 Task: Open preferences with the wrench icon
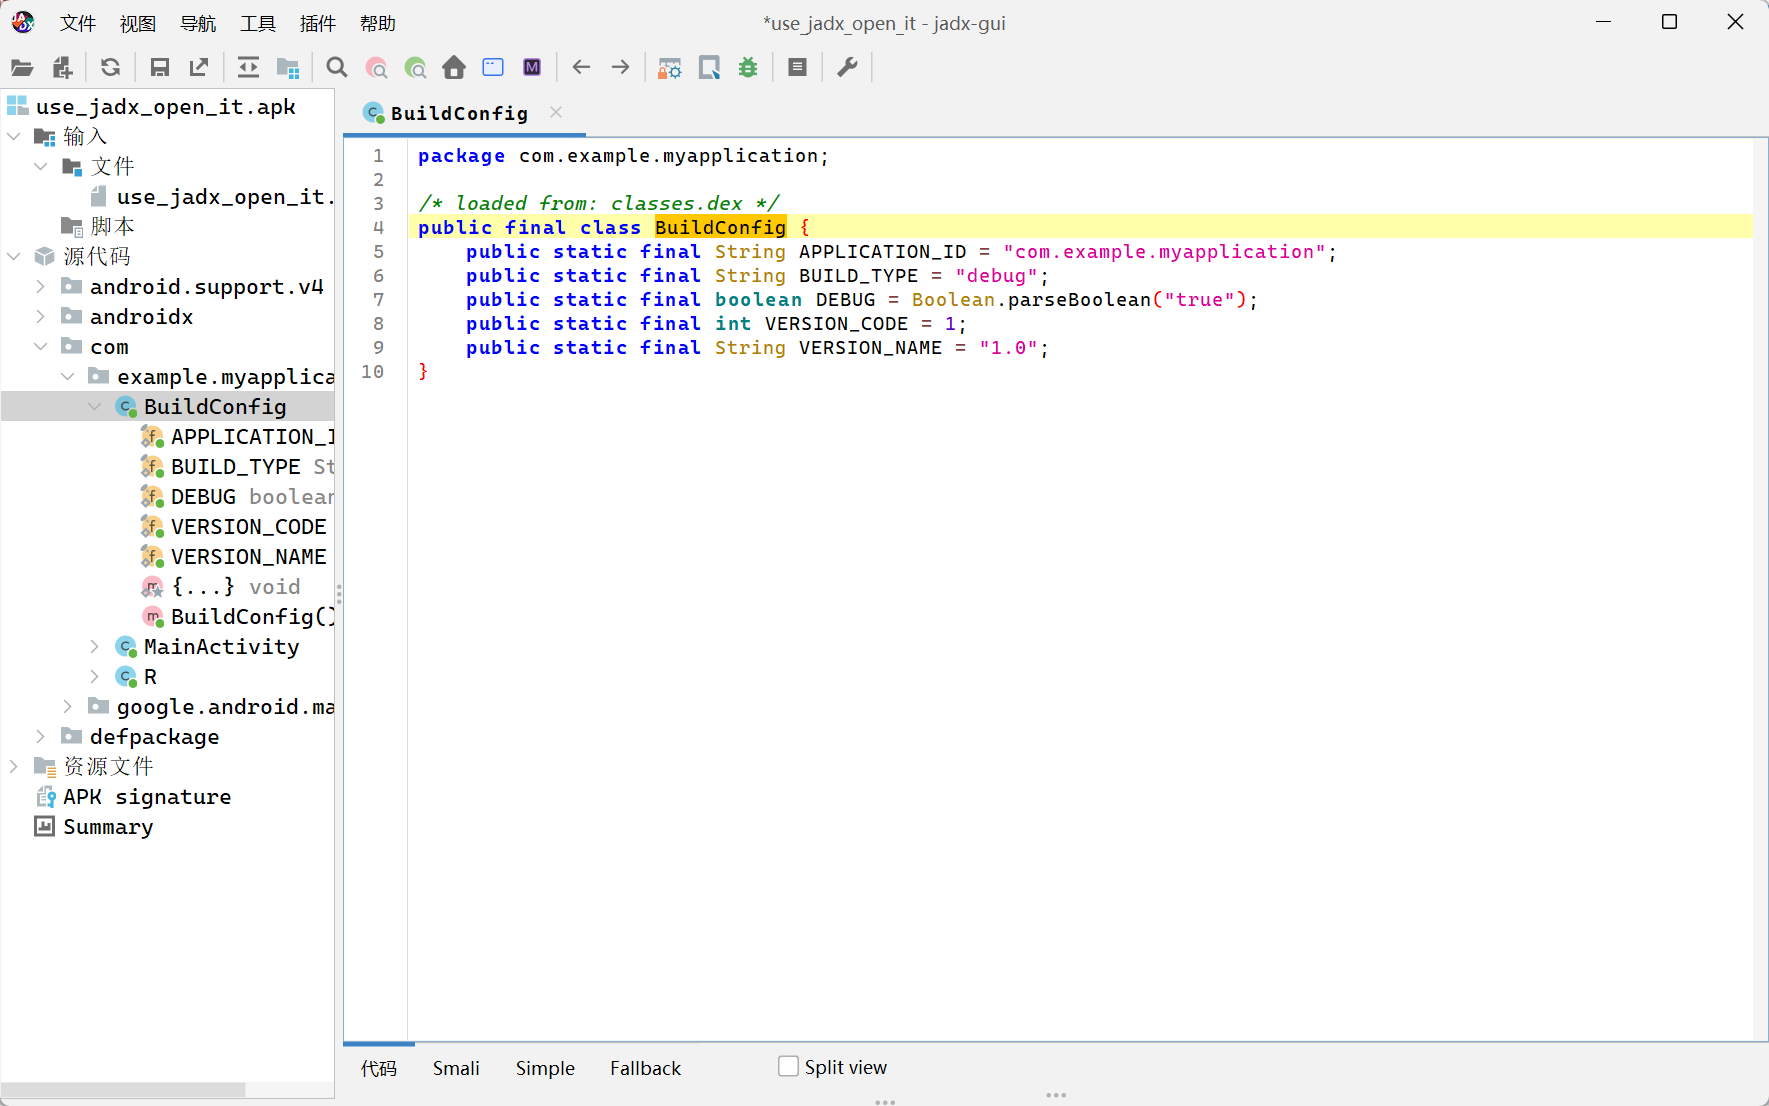847,67
